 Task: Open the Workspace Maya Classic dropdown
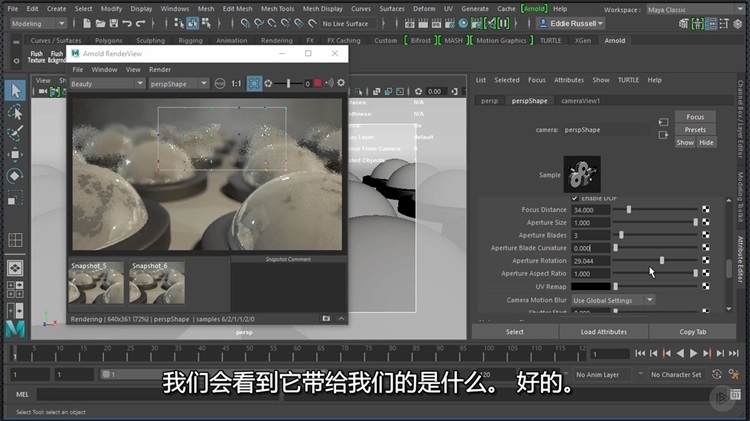696,9
